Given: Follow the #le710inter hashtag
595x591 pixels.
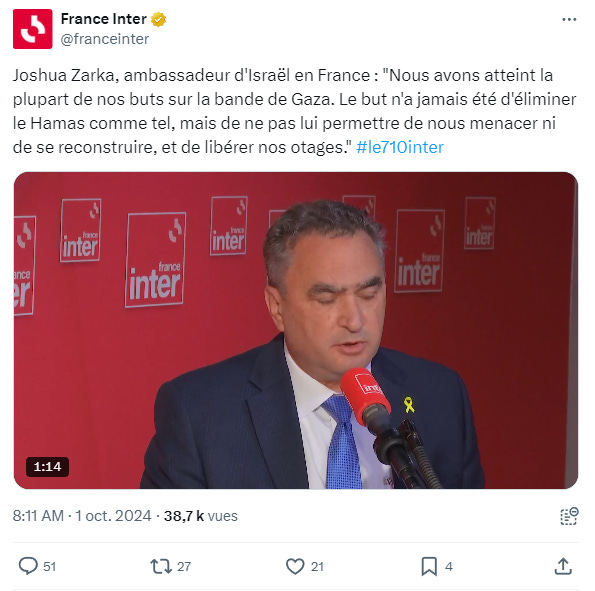Looking at the screenshot, I should pos(400,147).
